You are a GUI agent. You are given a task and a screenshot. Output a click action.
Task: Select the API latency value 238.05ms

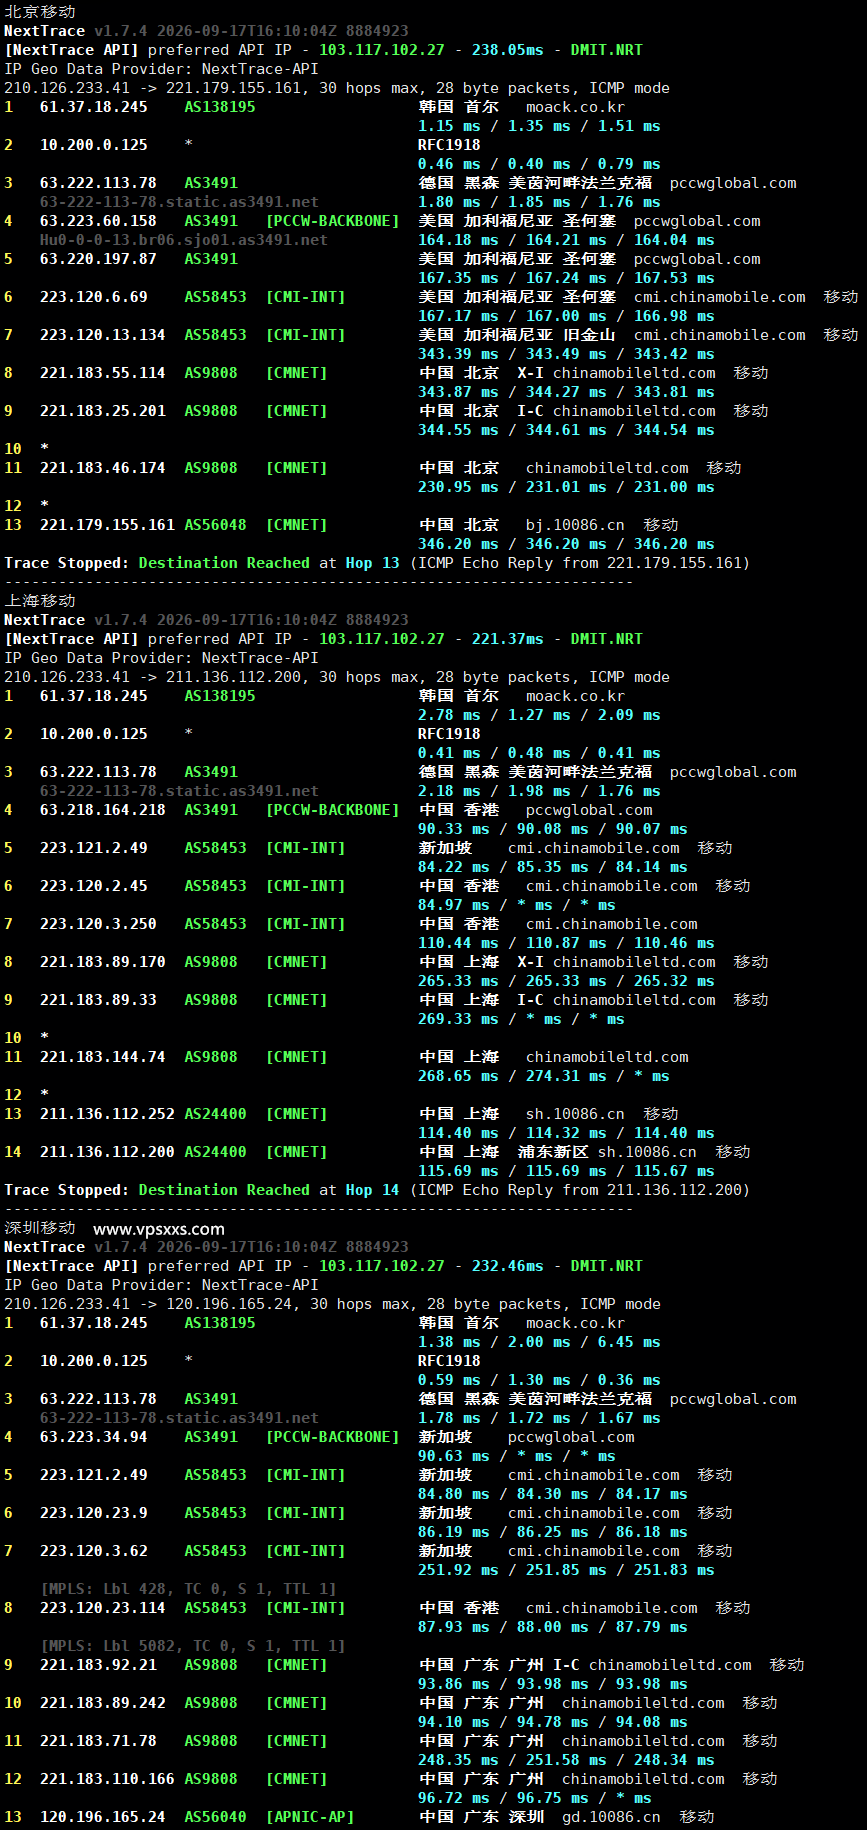click(508, 50)
